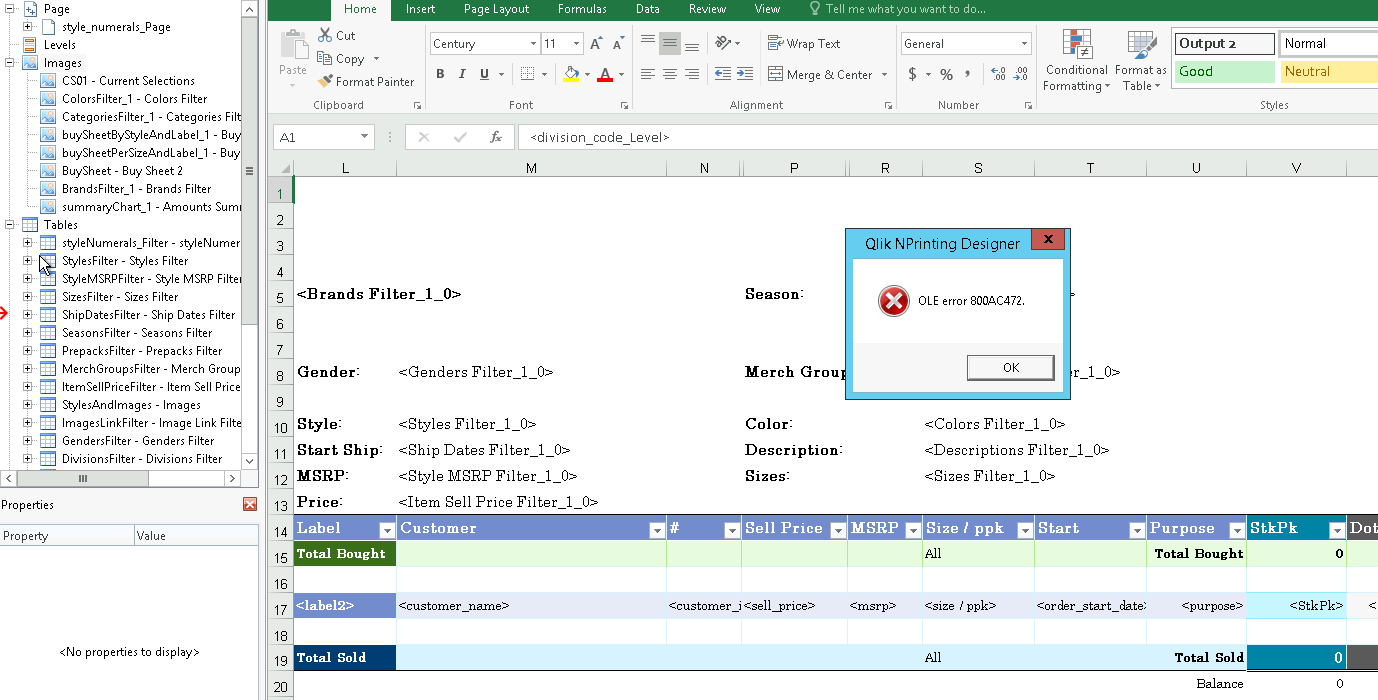Click the Name Box showing A1
This screenshot has height=700, width=1378.
[321, 138]
